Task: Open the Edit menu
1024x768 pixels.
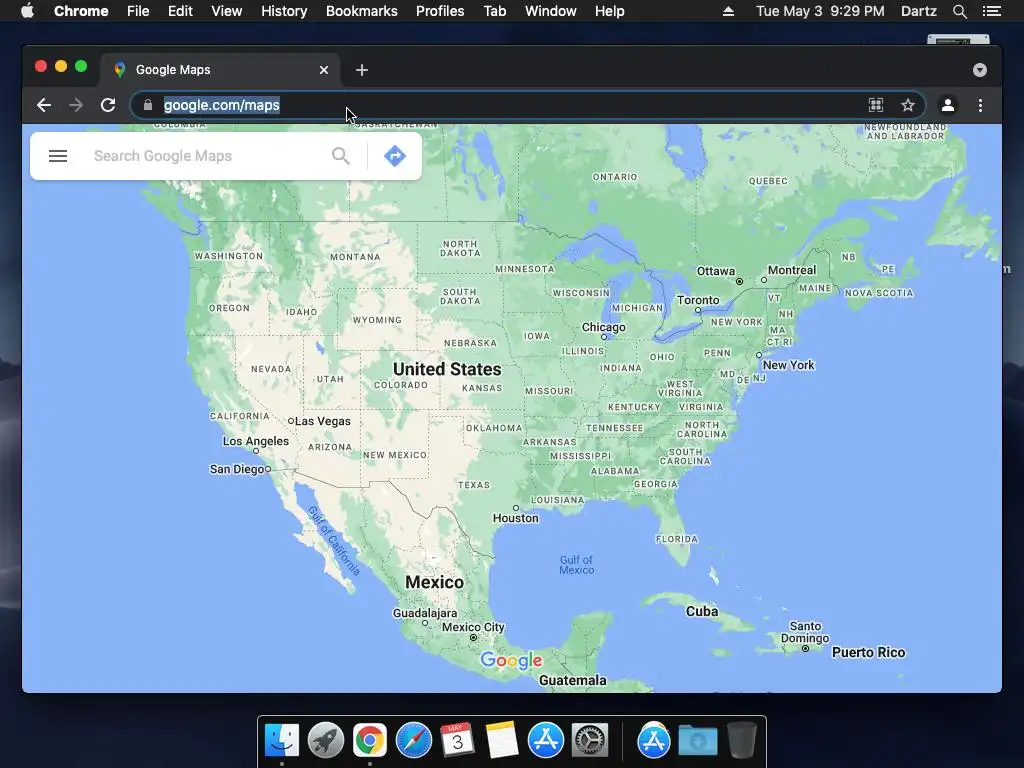Action: click(180, 11)
